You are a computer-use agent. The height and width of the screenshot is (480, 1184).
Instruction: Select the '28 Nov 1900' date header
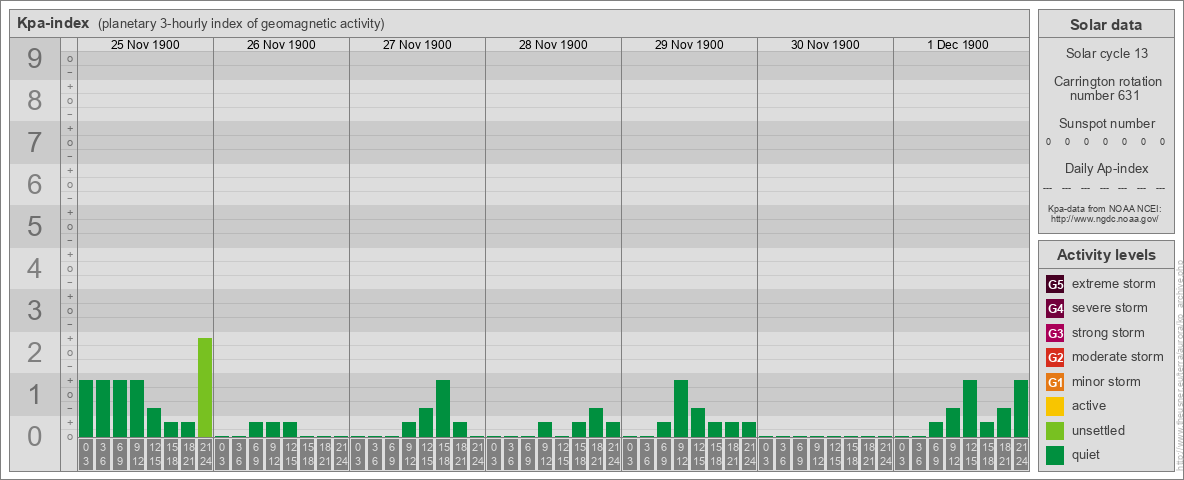pyautogui.click(x=553, y=45)
